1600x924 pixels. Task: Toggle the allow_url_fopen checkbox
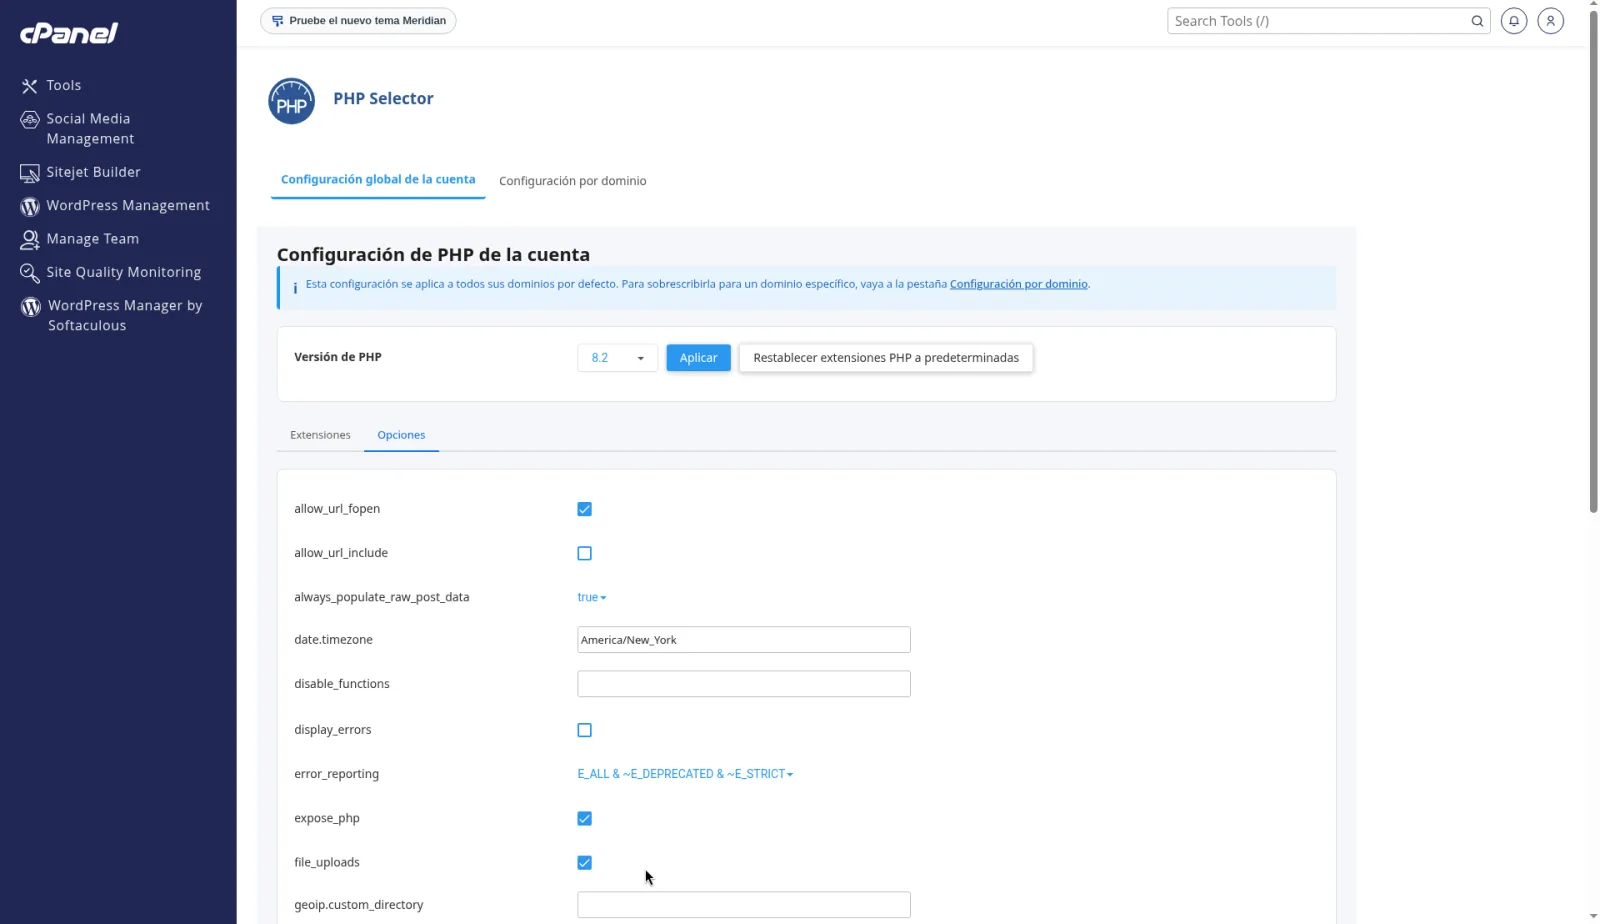pos(585,510)
